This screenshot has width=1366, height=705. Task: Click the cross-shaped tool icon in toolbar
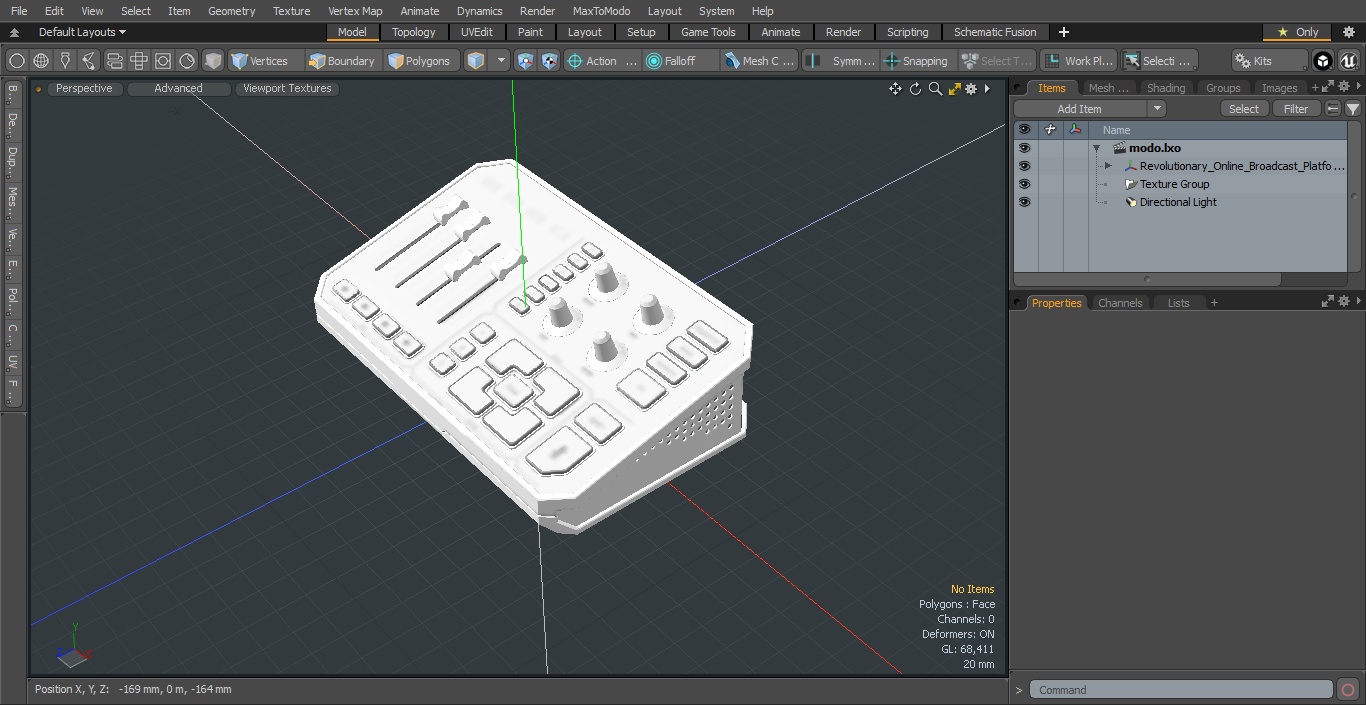pos(139,61)
